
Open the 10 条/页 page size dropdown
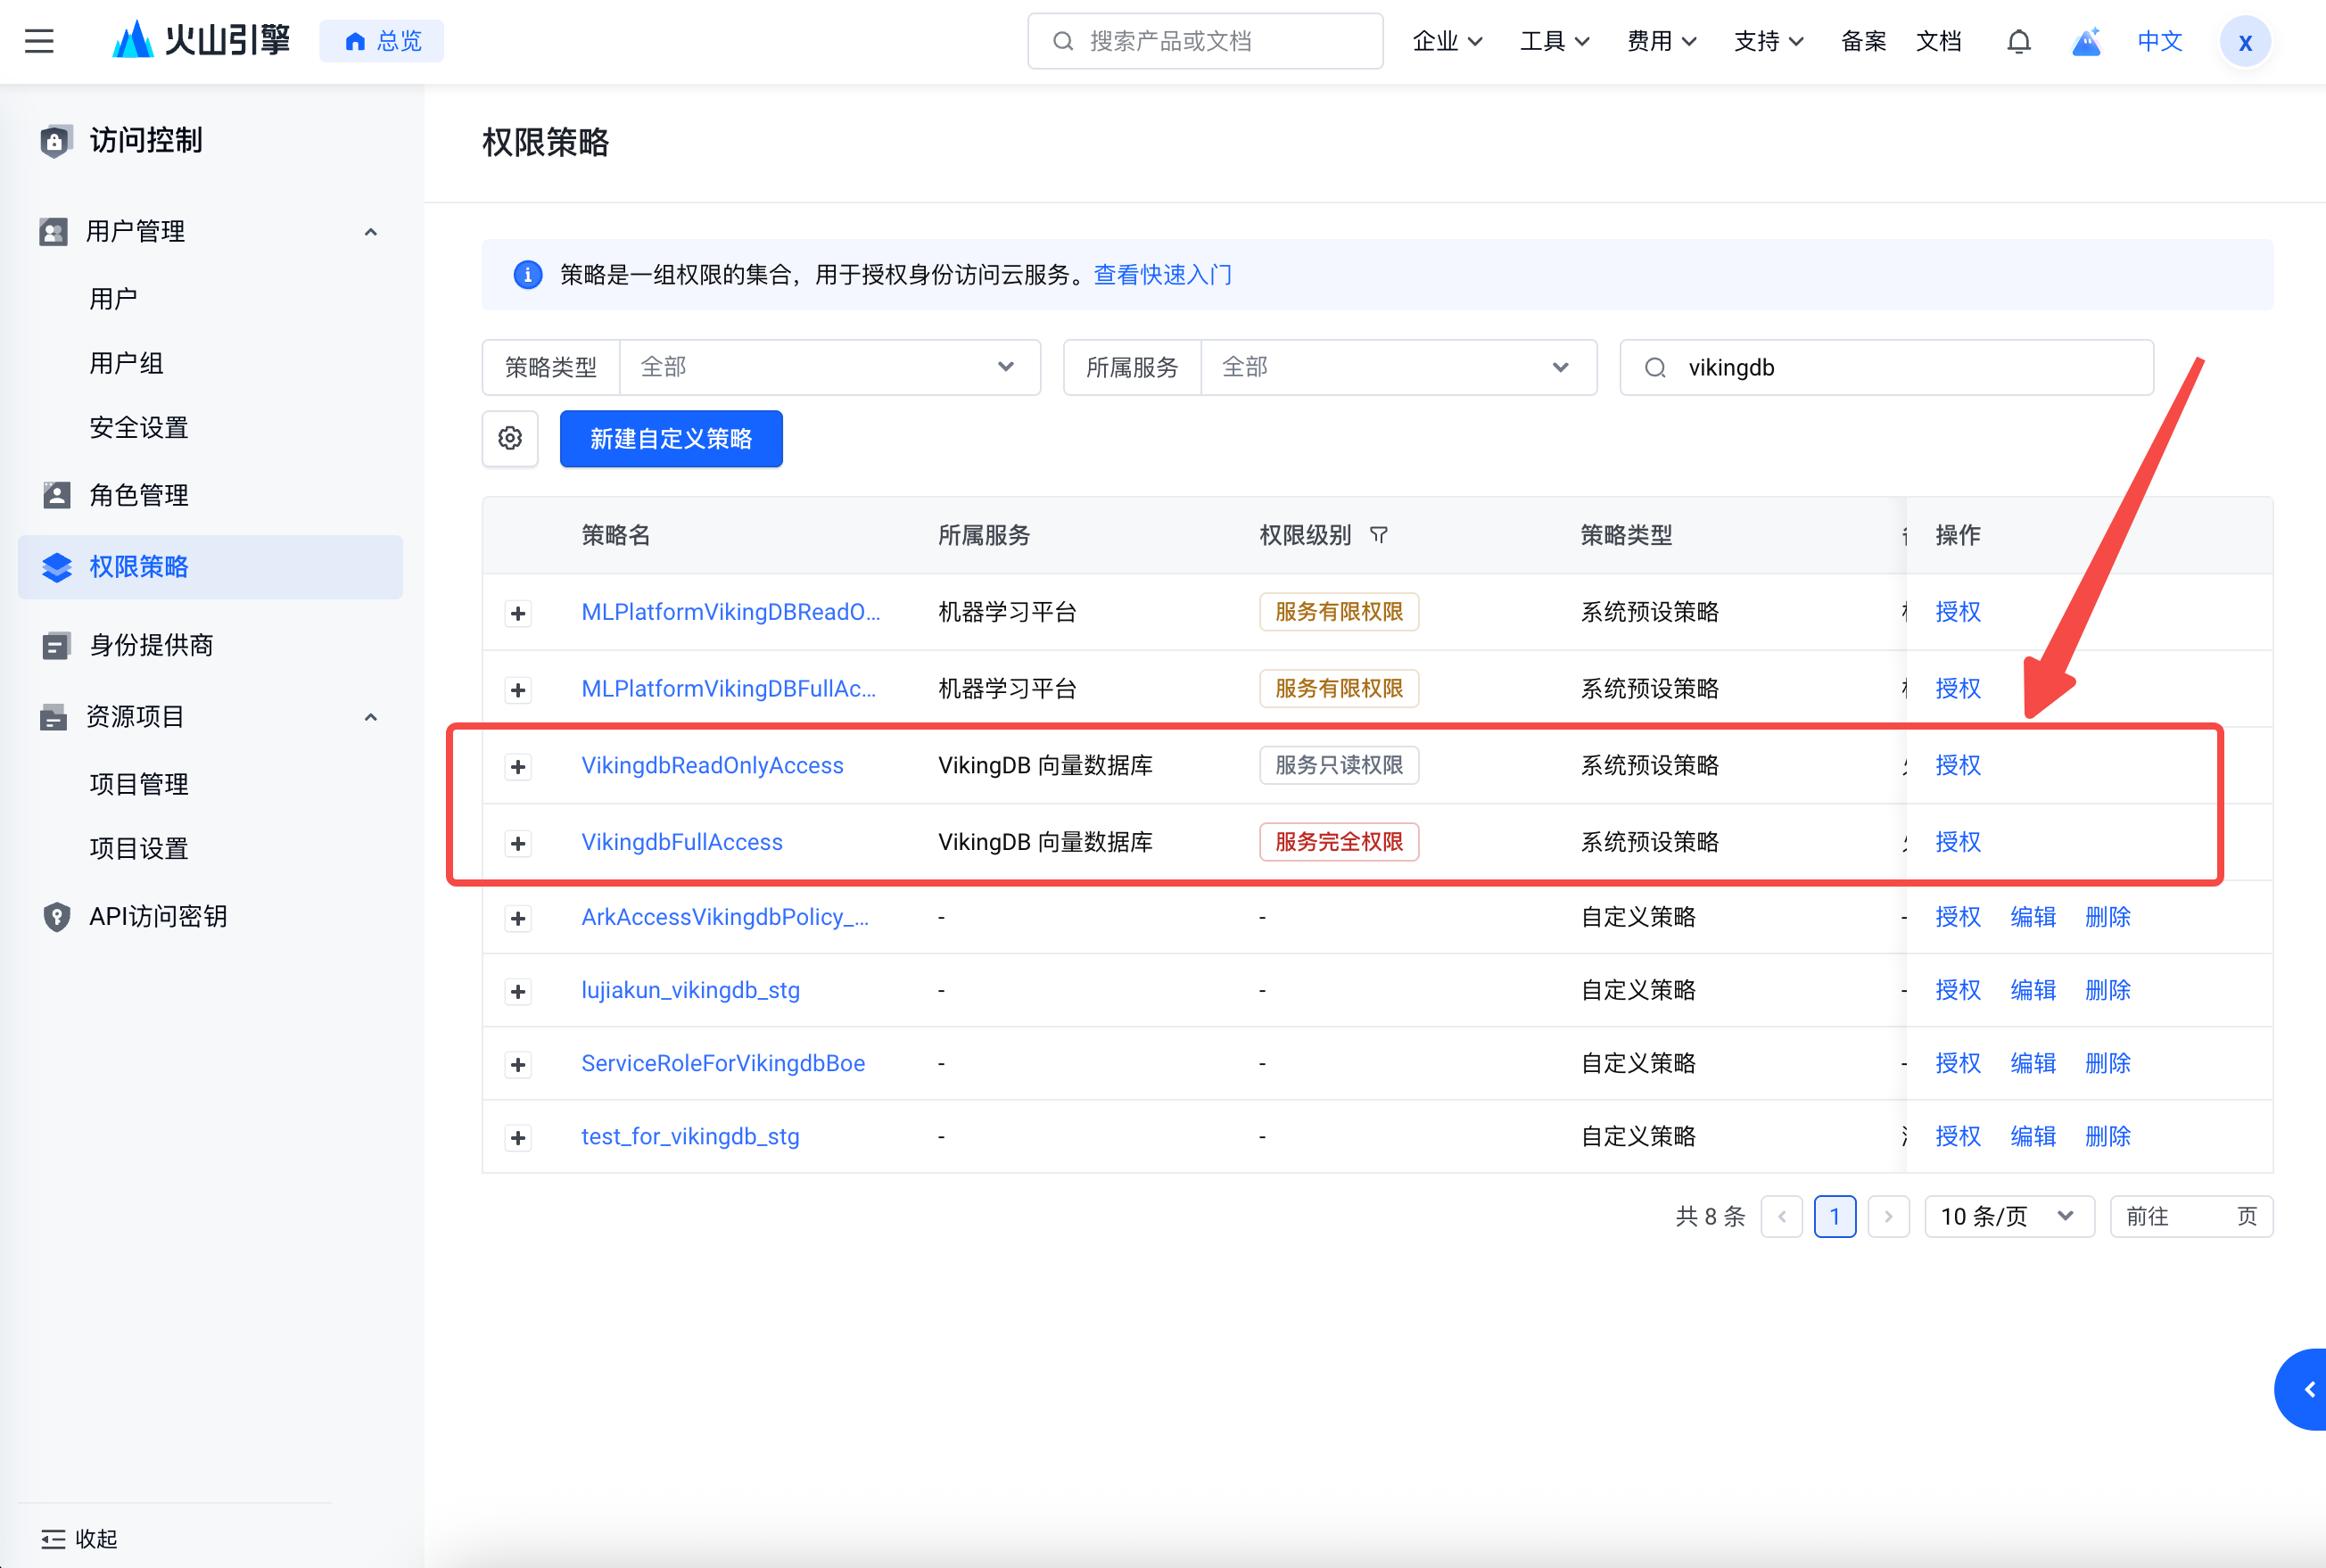tap(2009, 1216)
